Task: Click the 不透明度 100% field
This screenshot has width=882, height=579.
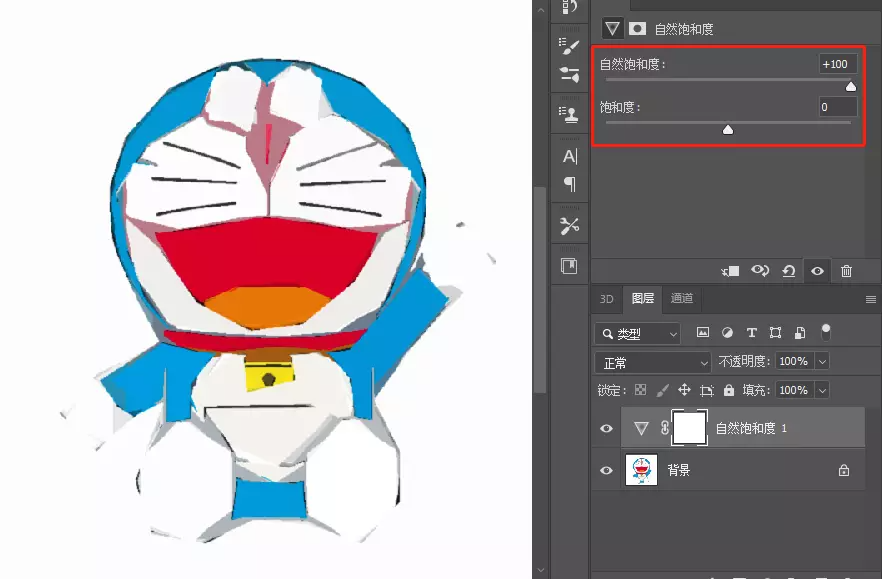Action: (x=794, y=361)
